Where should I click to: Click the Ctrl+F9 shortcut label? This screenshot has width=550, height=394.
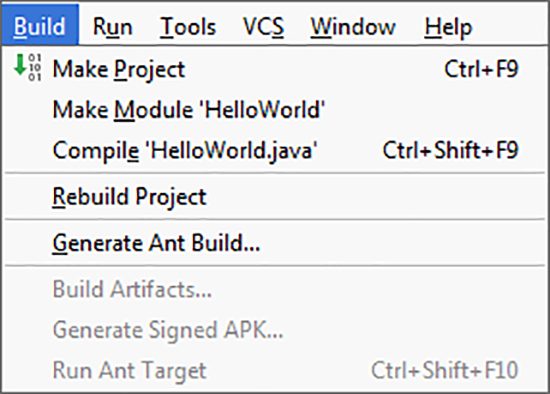[x=481, y=69]
